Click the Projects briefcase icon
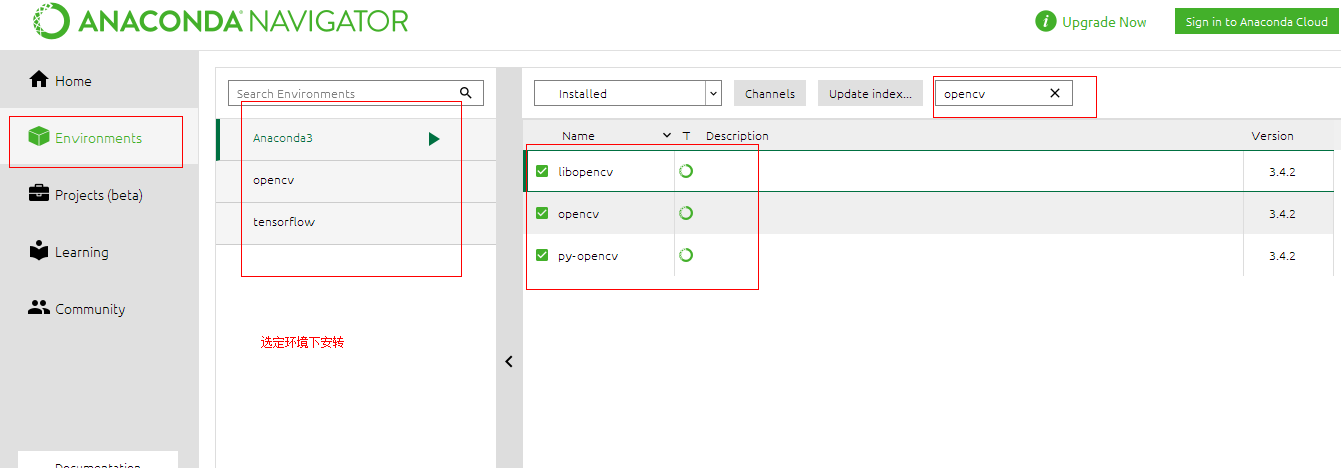 (39, 194)
